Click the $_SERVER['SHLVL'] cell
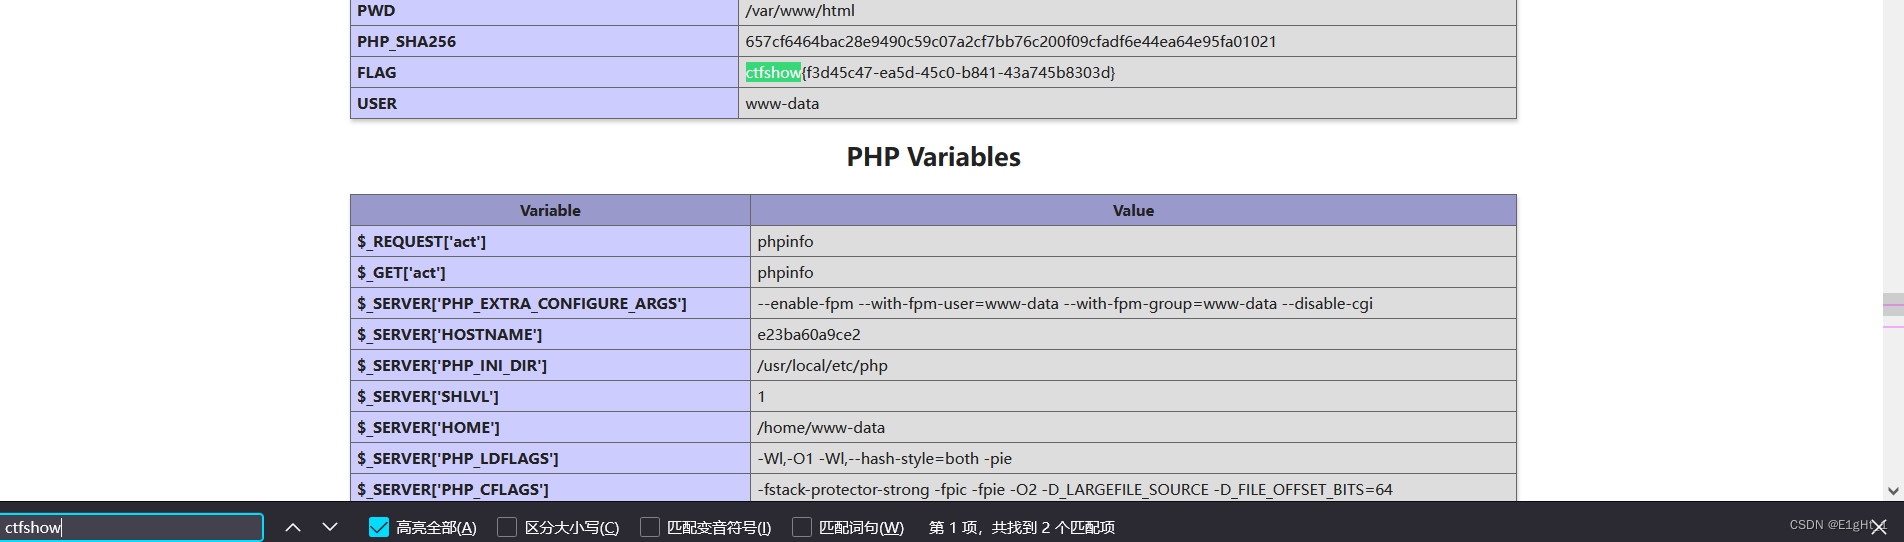 click(x=550, y=396)
